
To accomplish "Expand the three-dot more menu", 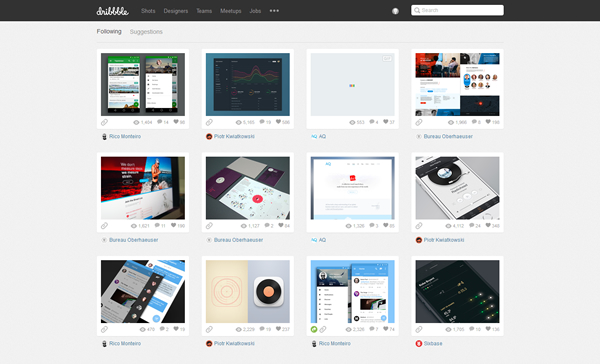I will (274, 11).
